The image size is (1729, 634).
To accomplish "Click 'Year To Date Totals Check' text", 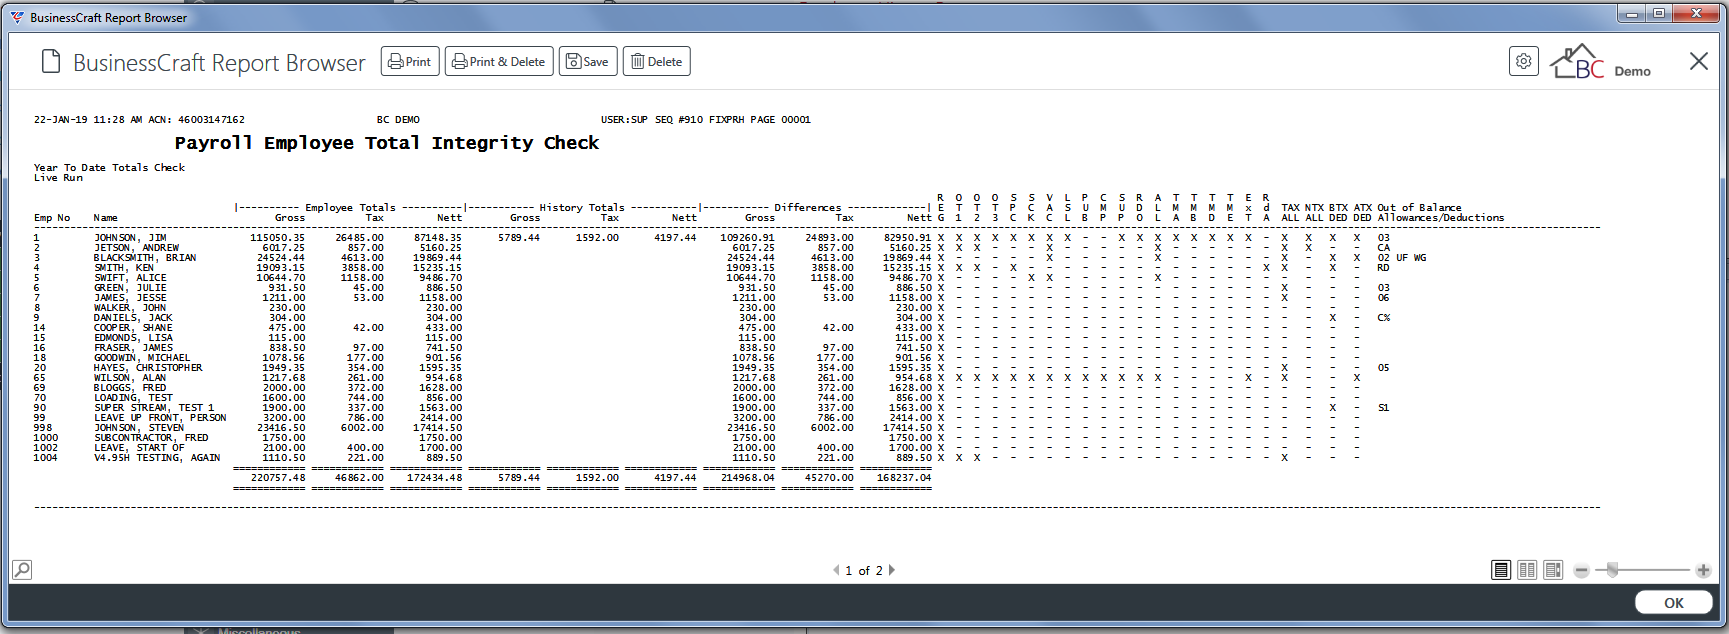I will coord(109,168).
